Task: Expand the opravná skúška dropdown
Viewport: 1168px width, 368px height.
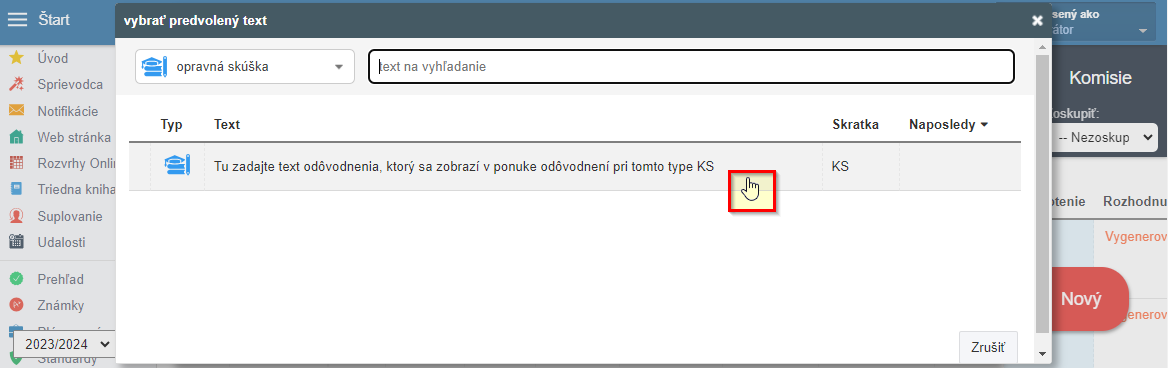Action: pos(244,67)
